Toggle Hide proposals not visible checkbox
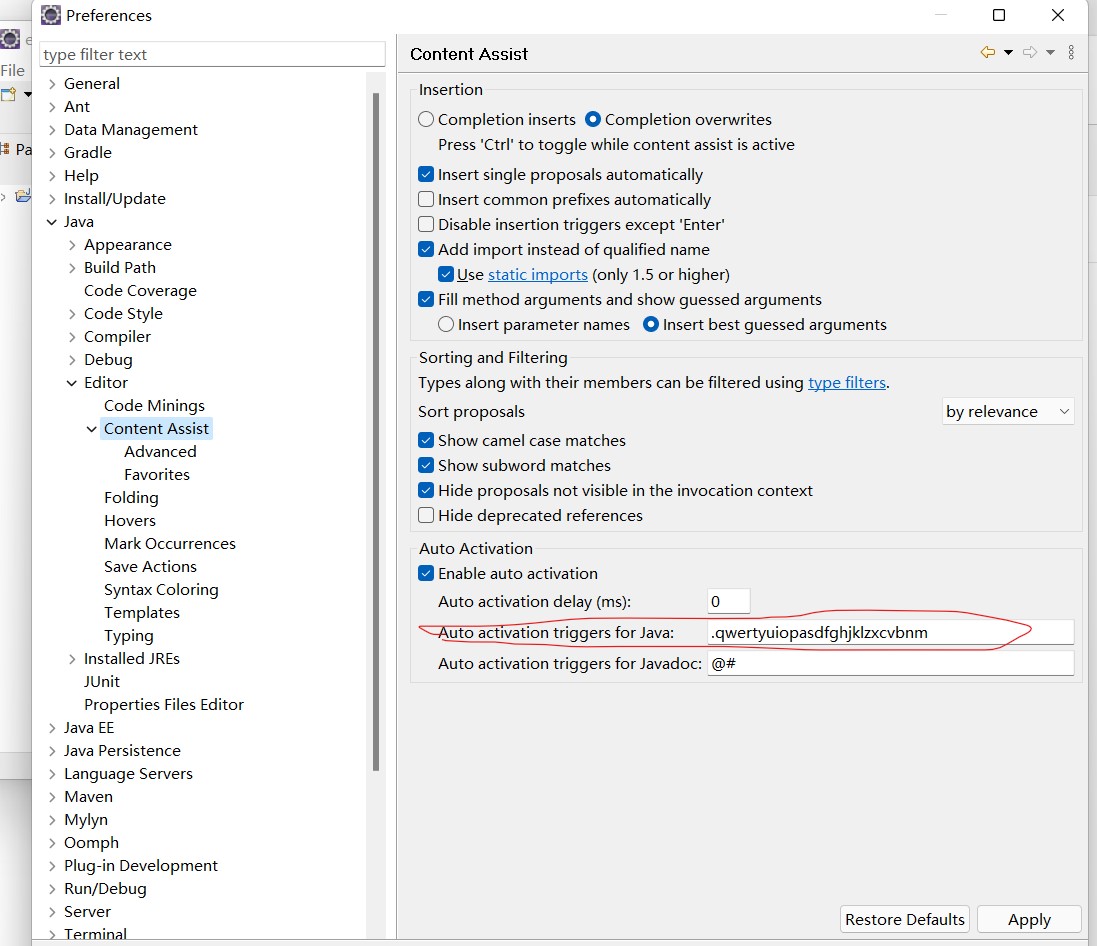 pos(425,490)
